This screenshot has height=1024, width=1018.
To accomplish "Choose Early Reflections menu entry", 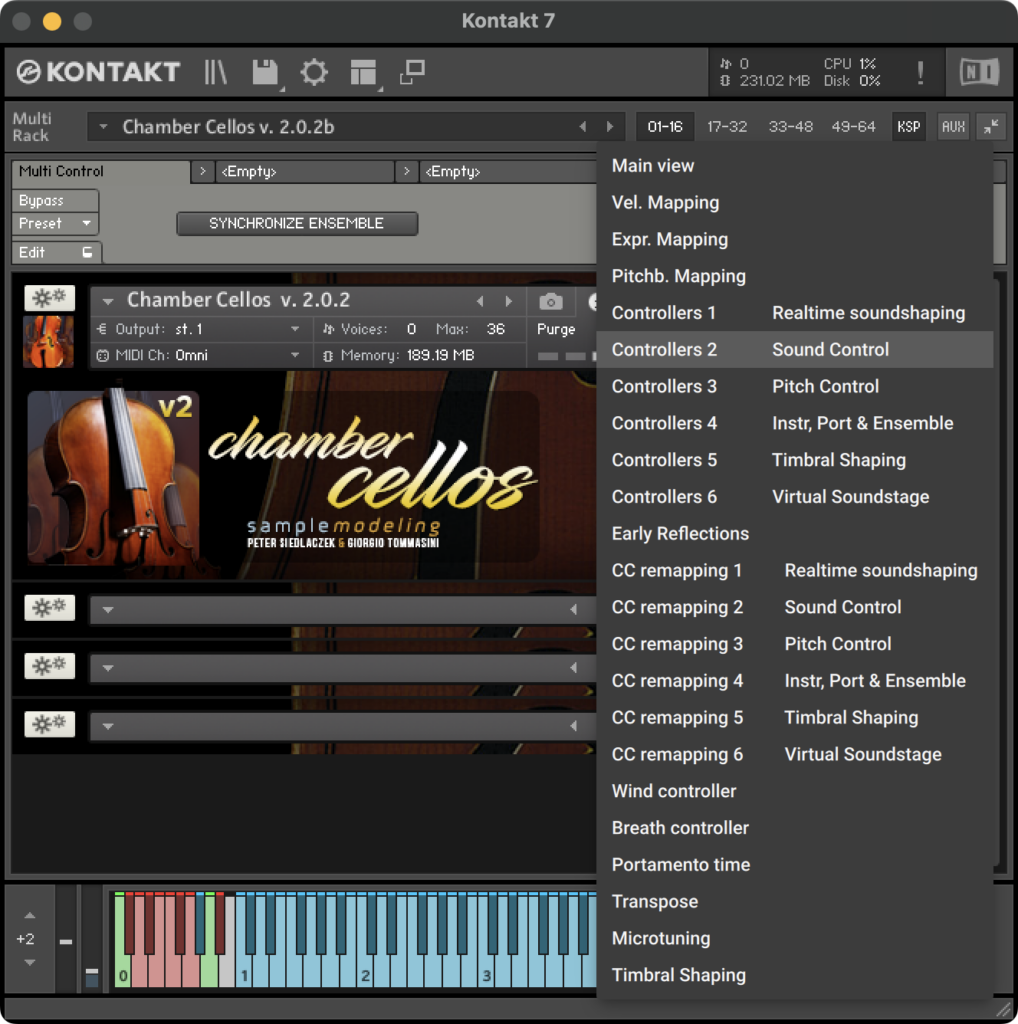I will click(x=795, y=534).
